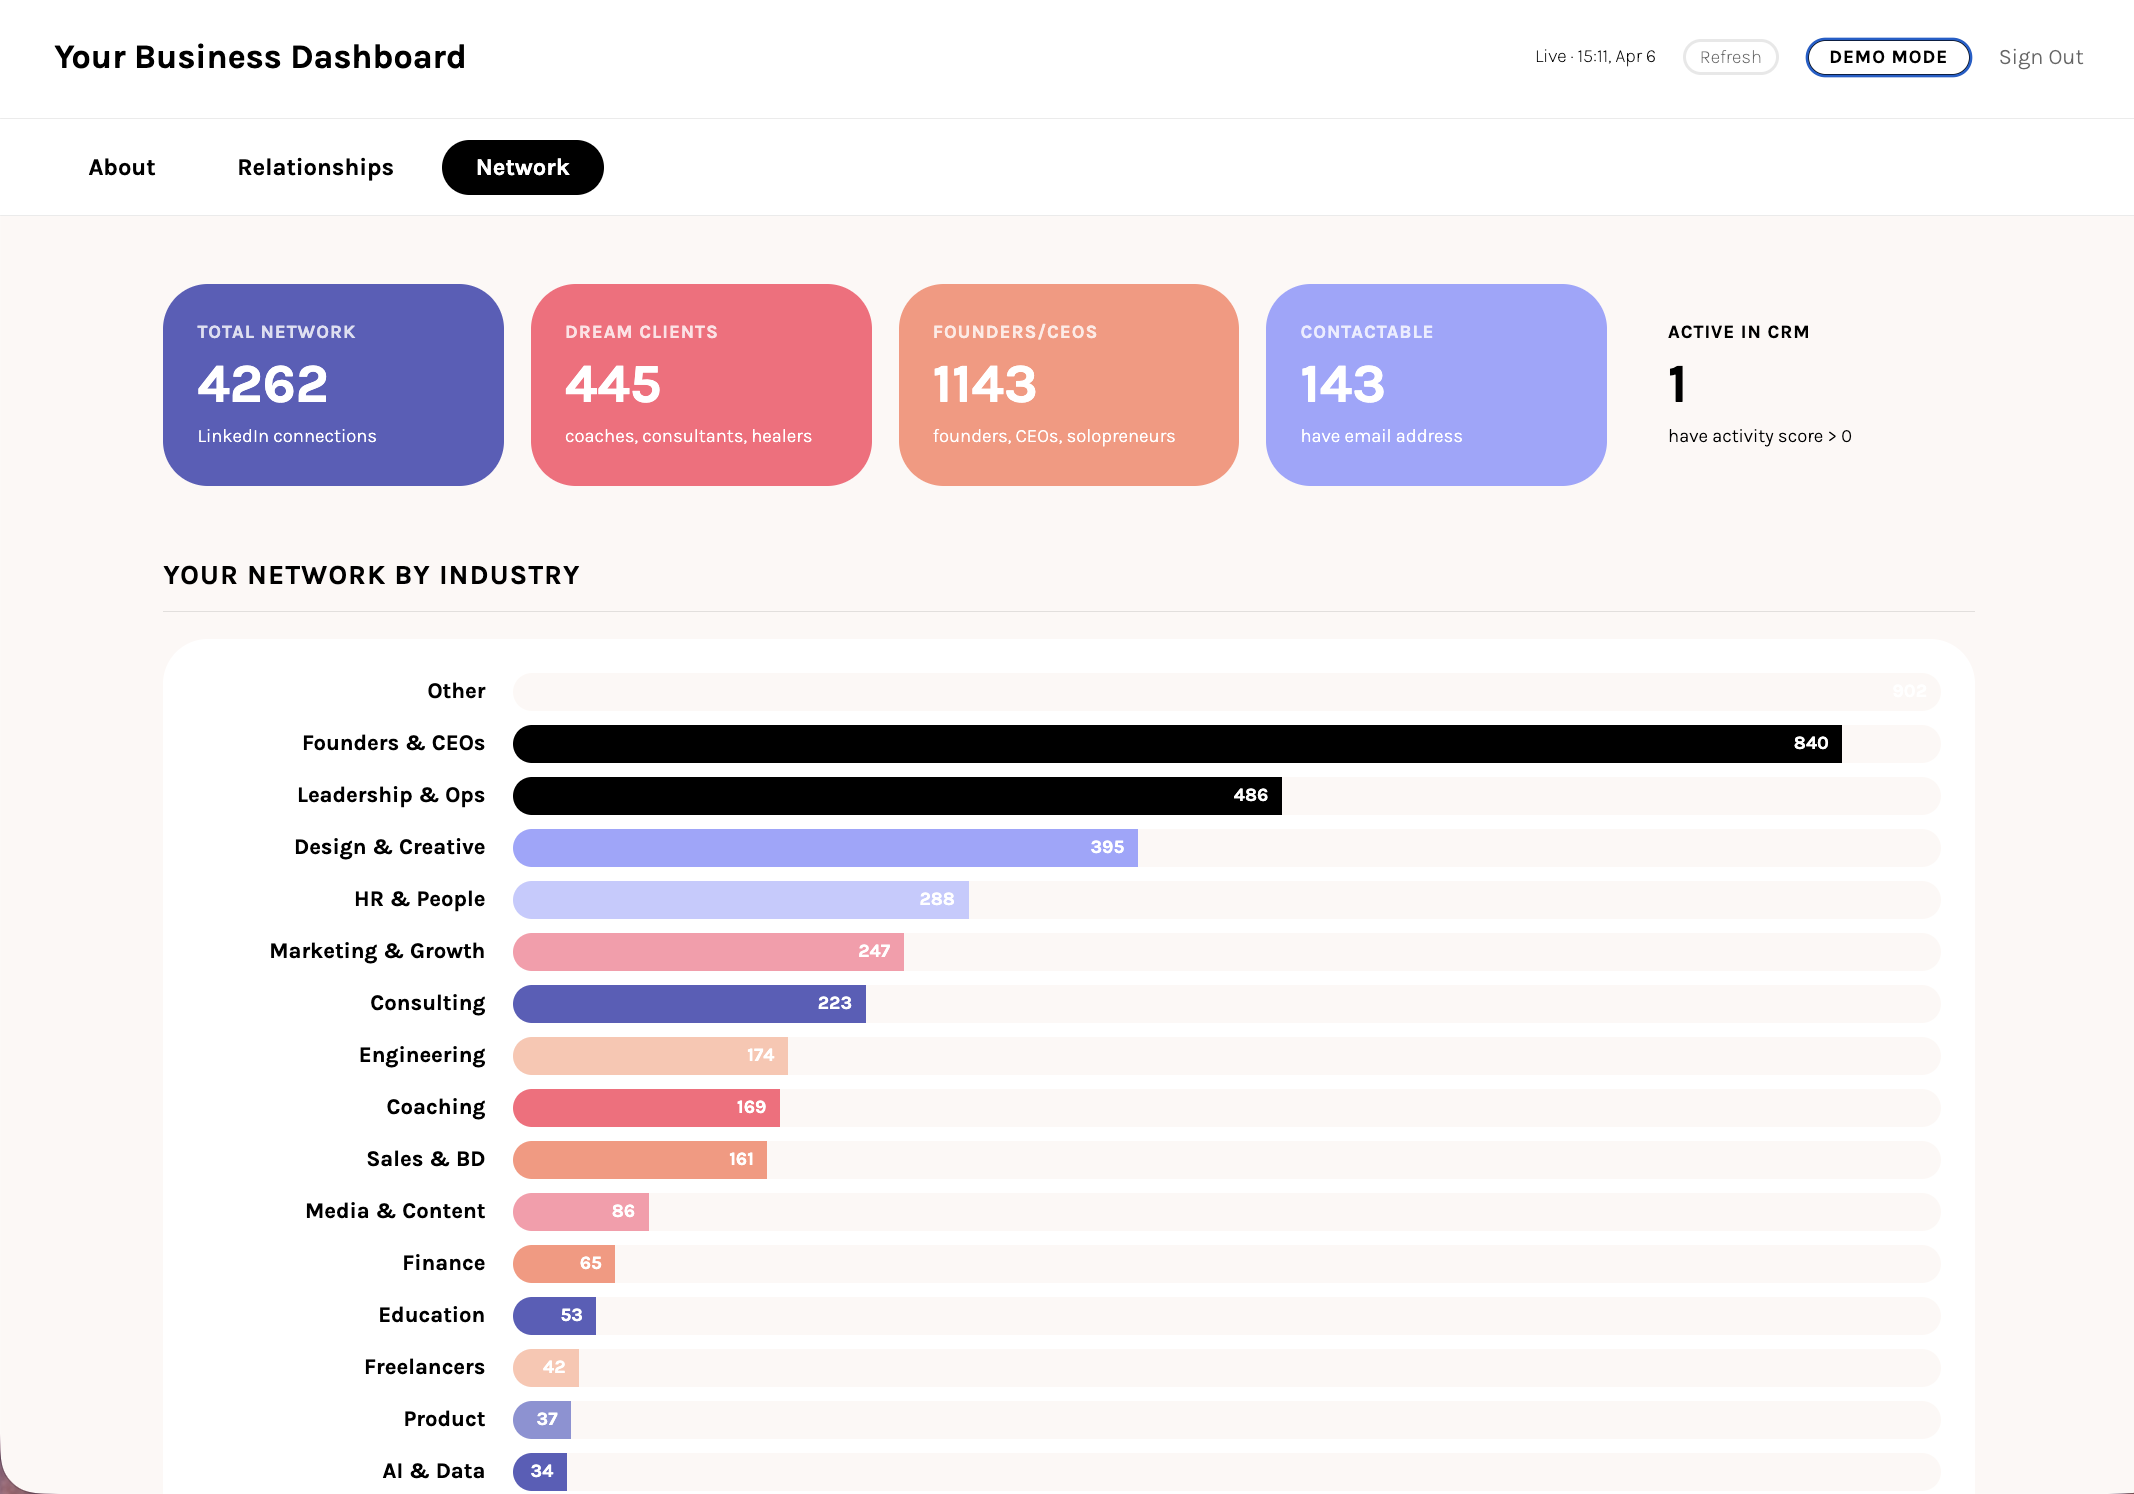Click the Leadership & Ops bar
The height and width of the screenshot is (1494, 2134).
[895, 796]
